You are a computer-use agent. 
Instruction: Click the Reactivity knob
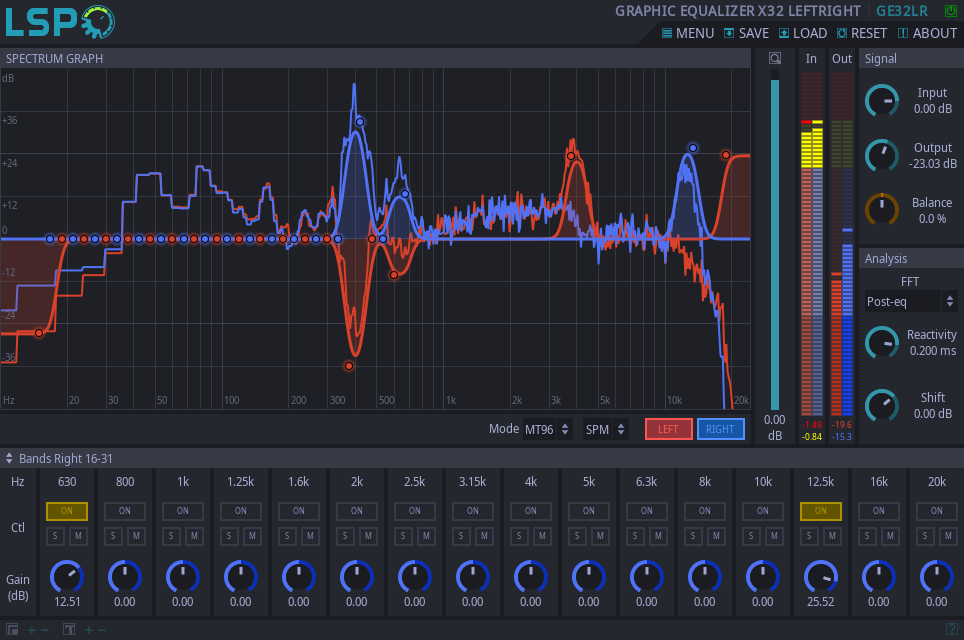[x=882, y=342]
